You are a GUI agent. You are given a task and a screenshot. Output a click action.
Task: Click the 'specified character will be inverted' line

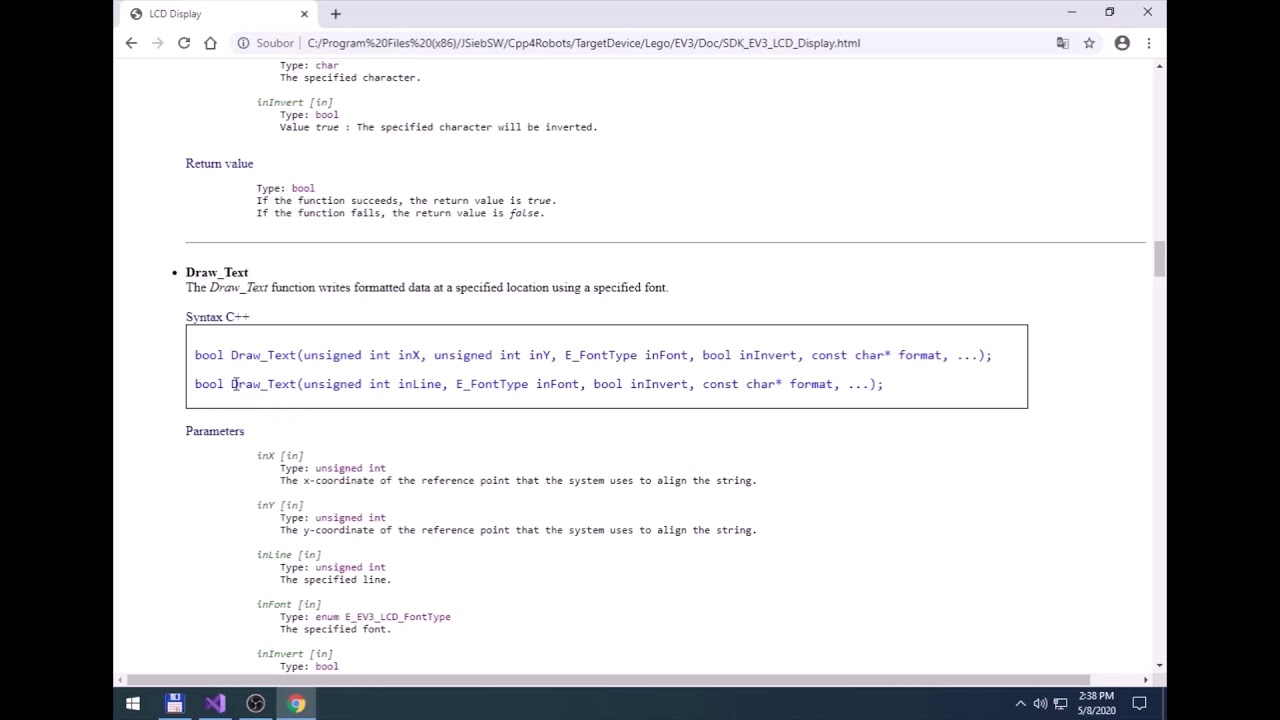click(438, 127)
